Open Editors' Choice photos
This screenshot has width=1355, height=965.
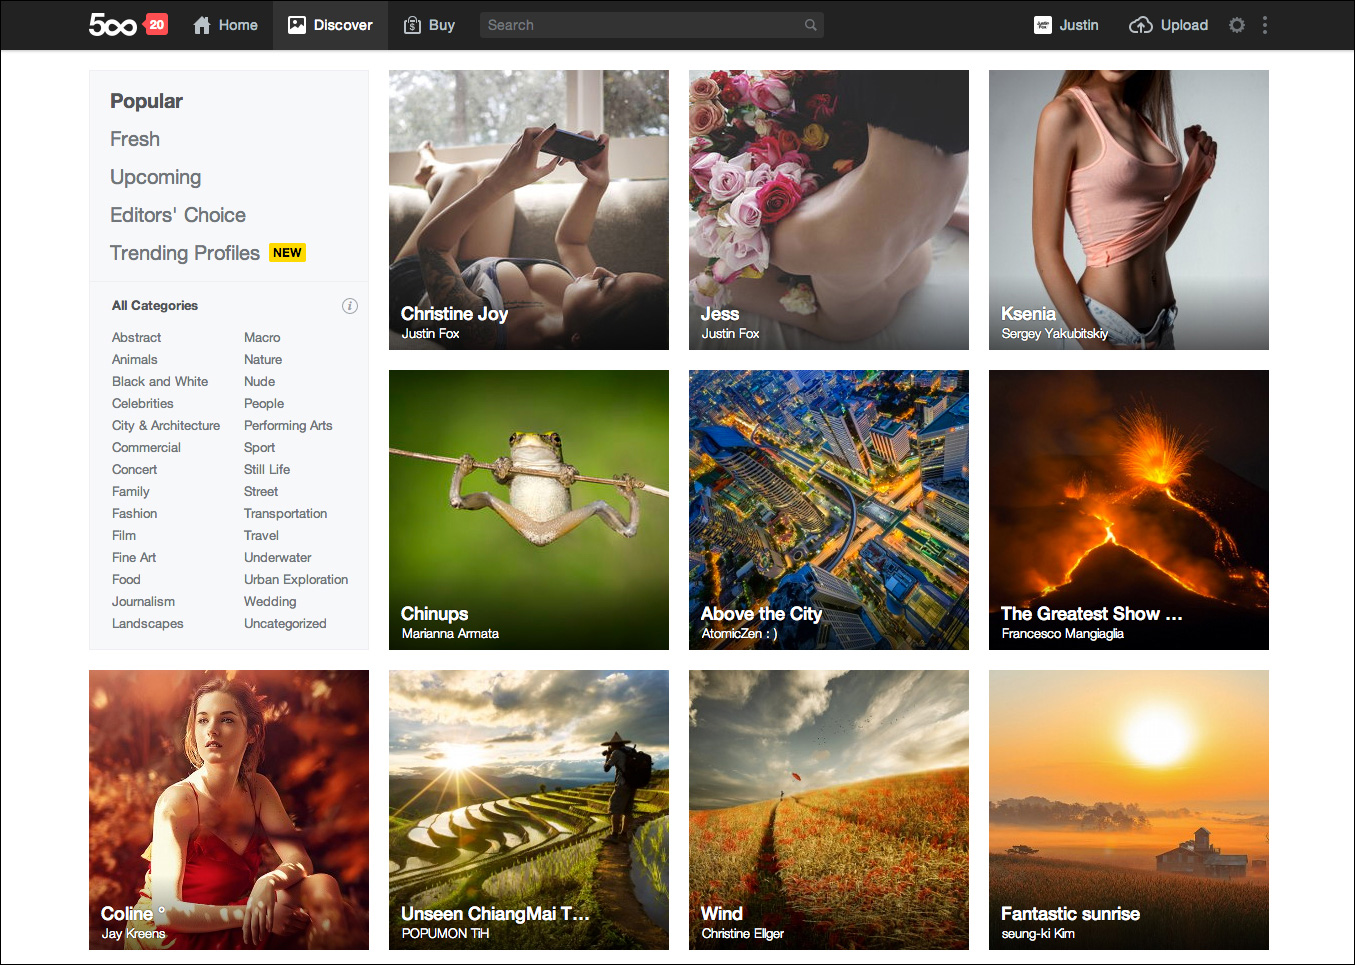[x=178, y=215]
